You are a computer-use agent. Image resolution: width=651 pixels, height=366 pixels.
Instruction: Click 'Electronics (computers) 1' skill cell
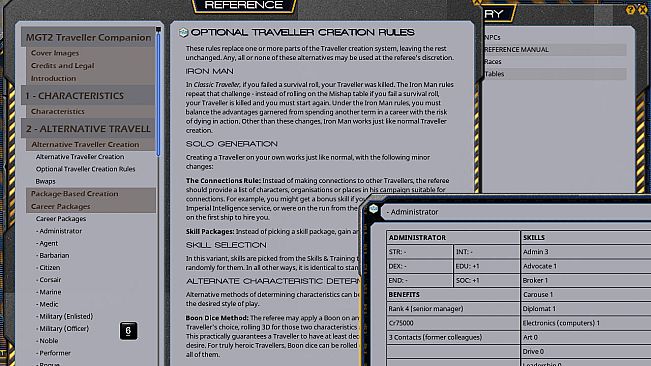586,323
